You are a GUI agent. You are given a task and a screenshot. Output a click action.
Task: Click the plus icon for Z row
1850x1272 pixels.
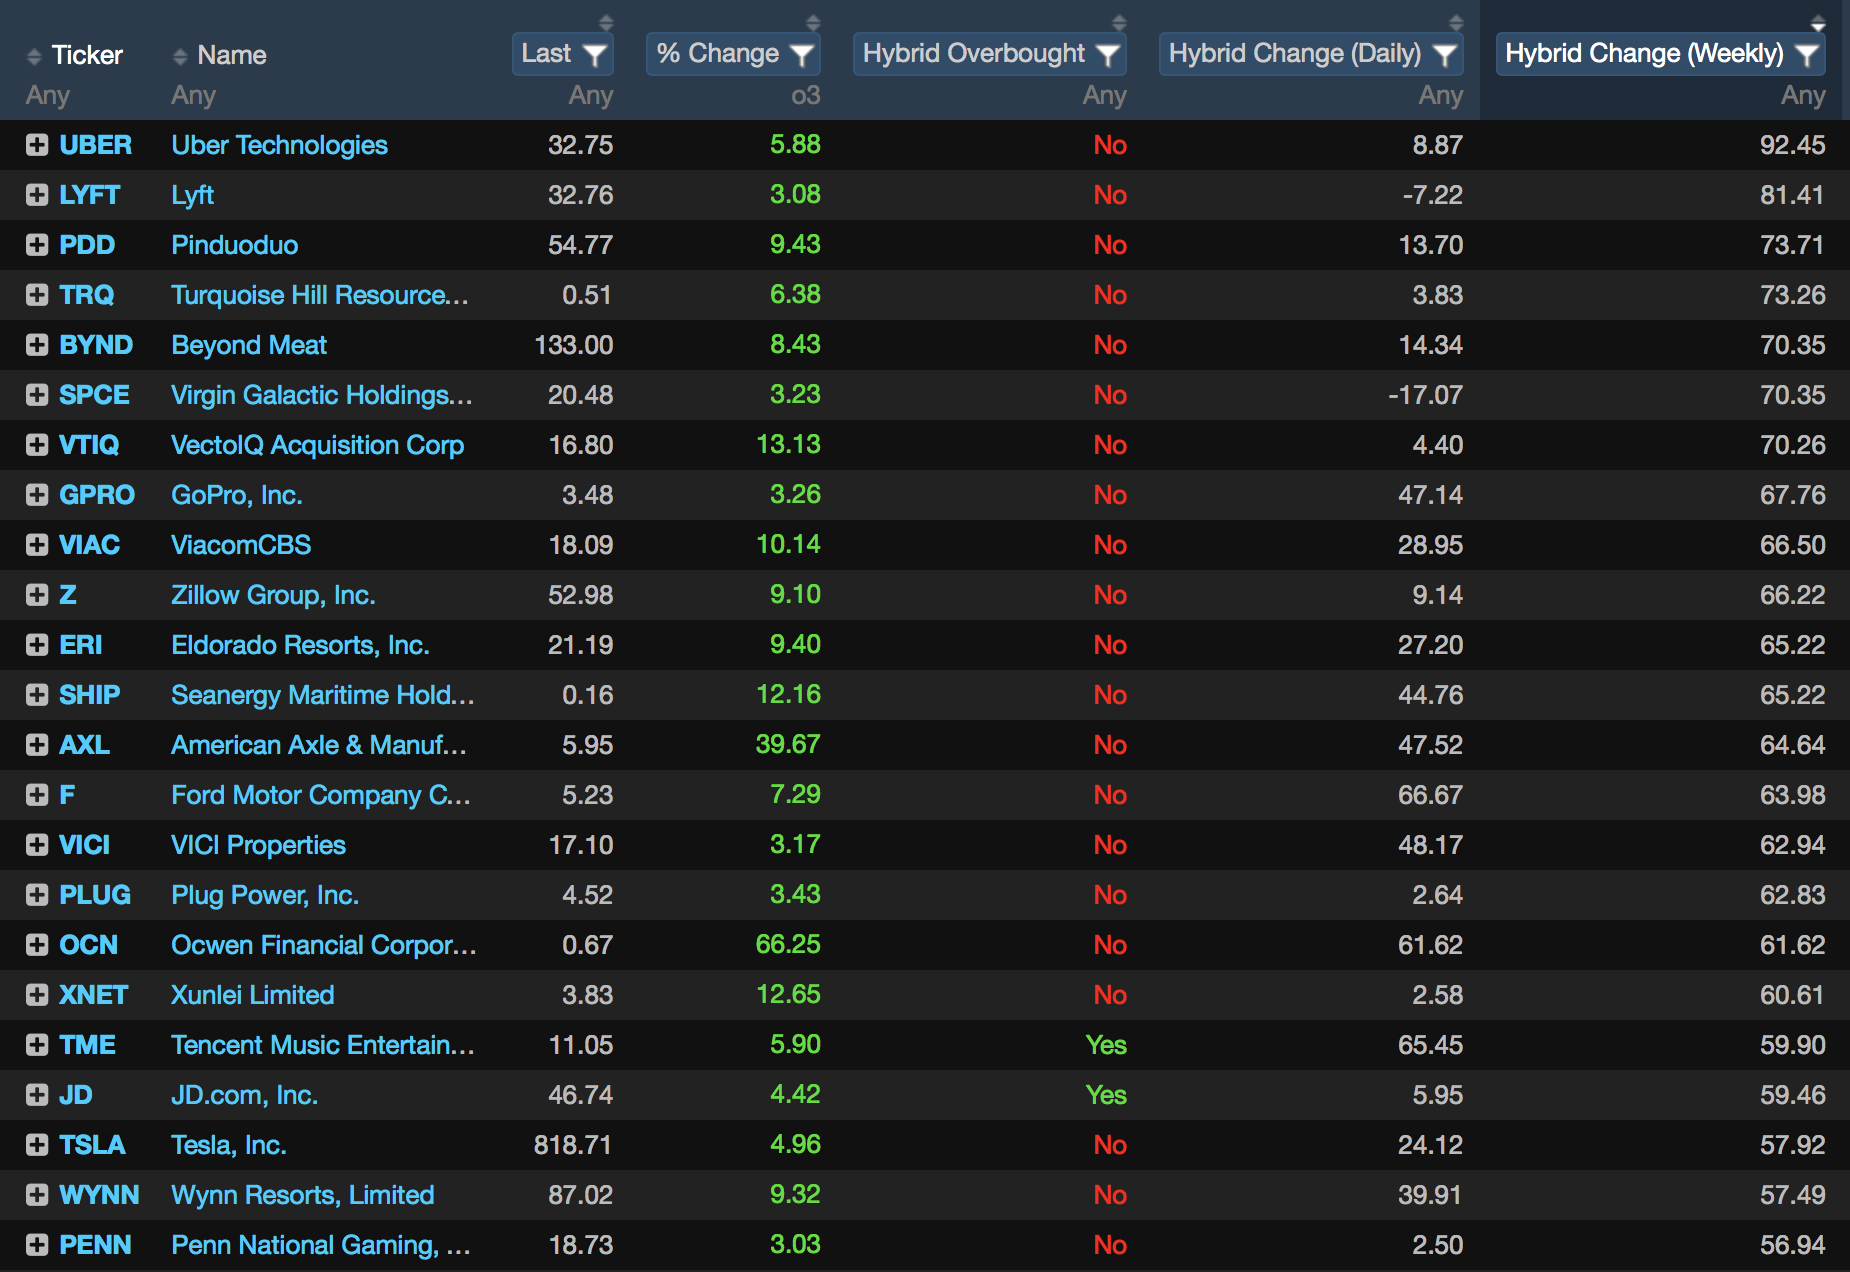37,595
